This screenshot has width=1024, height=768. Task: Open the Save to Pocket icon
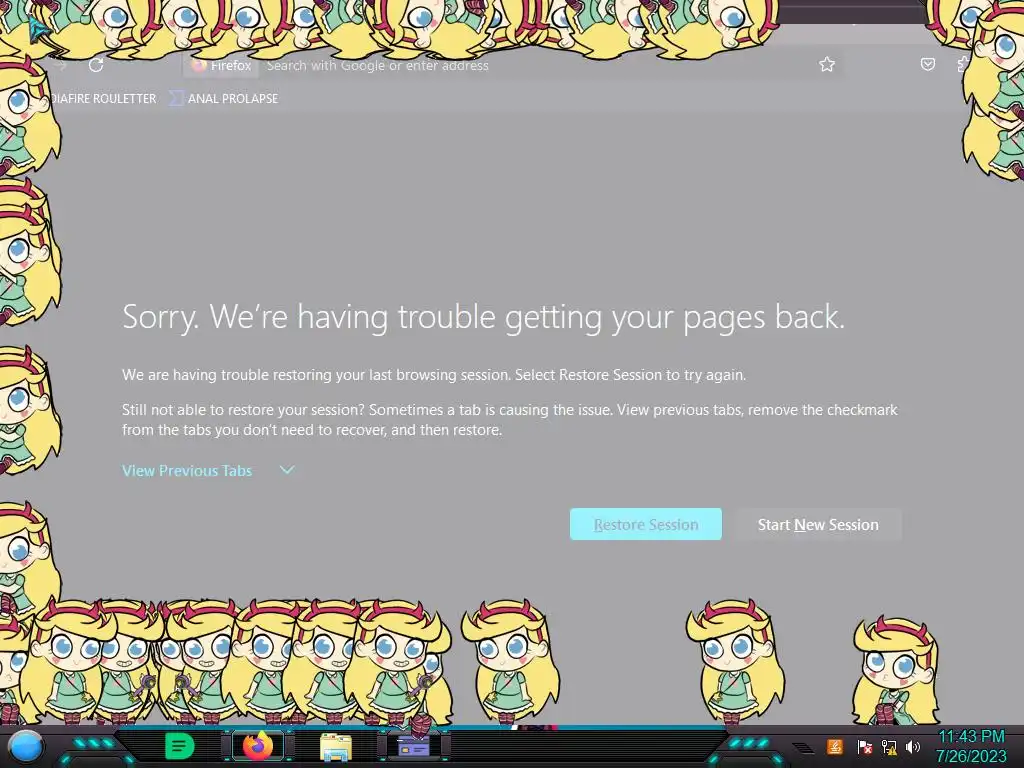point(927,64)
